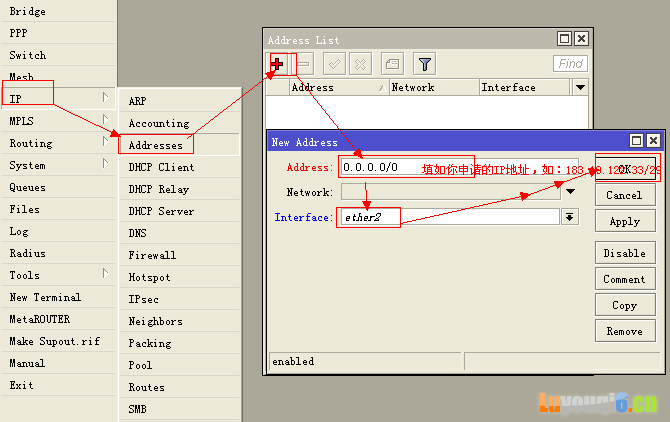
Task: Click Make Supout.rif in sidebar
Action: [59, 341]
